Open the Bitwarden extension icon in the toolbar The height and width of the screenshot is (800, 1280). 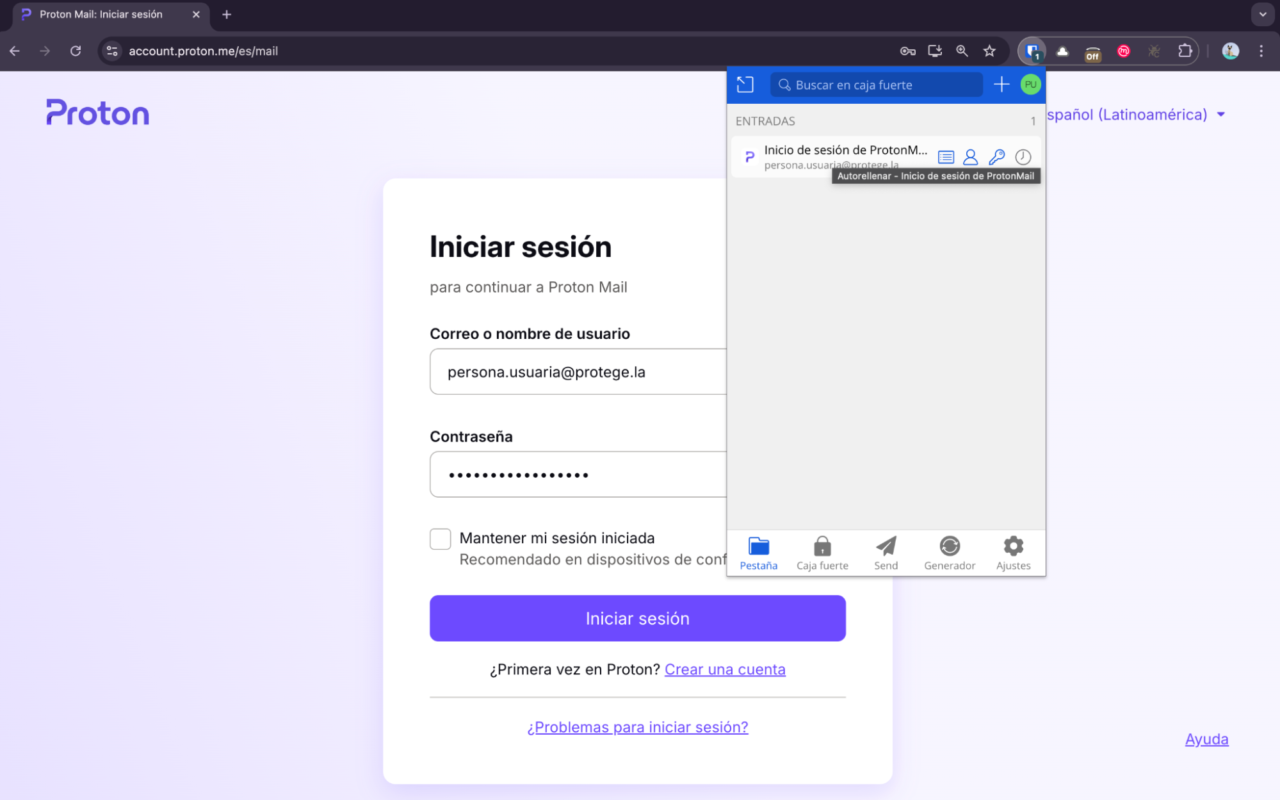click(1031, 50)
